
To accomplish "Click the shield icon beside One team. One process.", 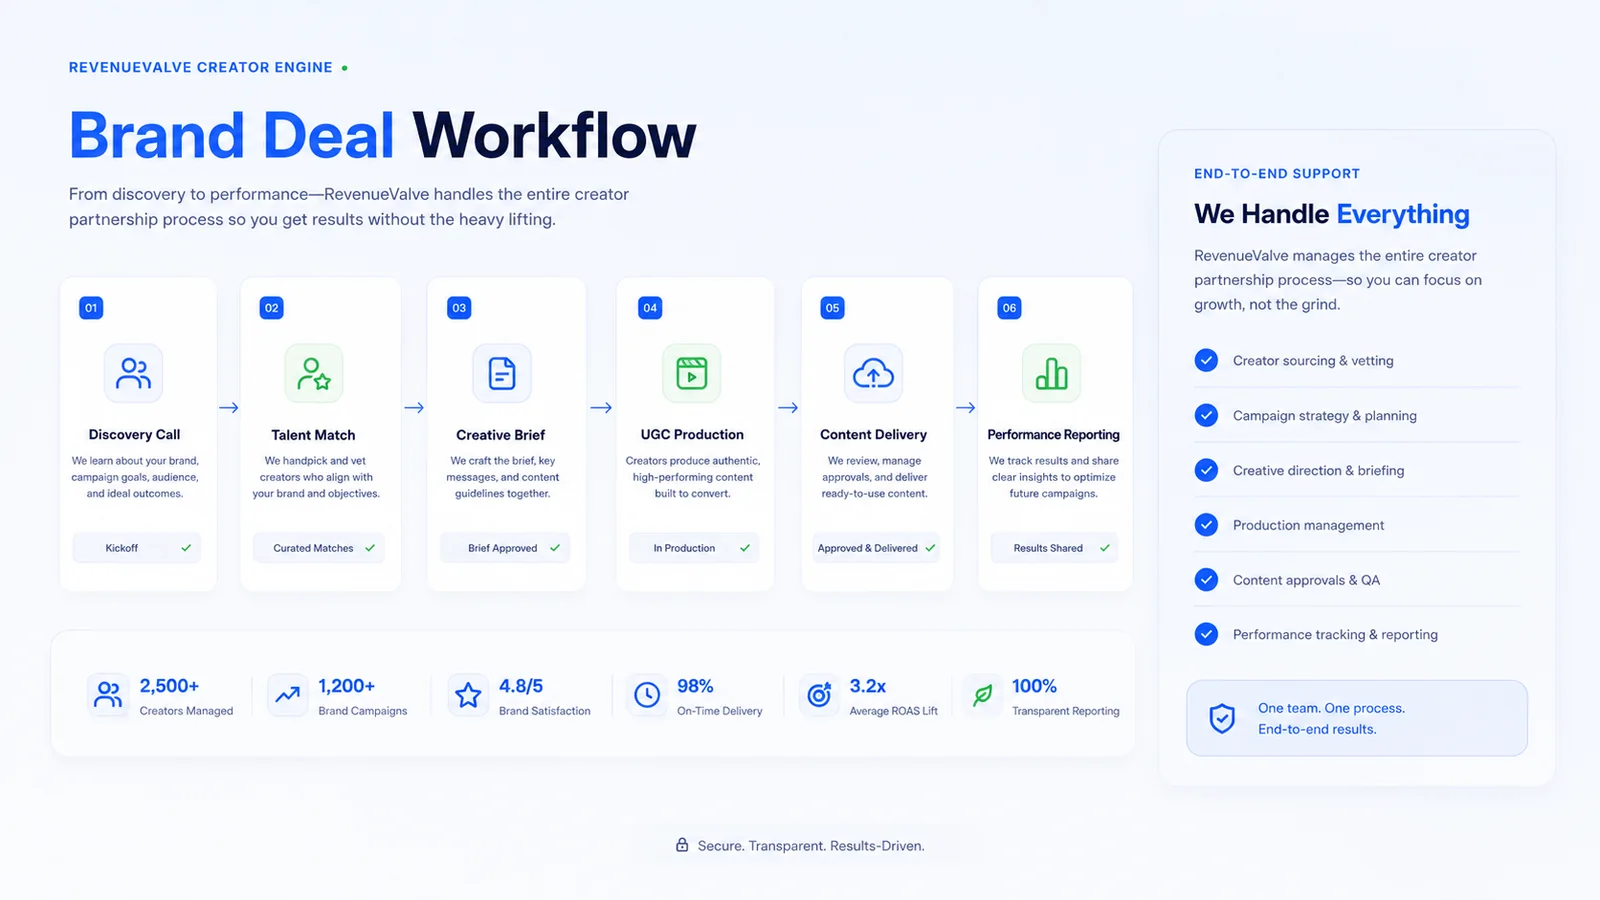I will click(1222, 718).
